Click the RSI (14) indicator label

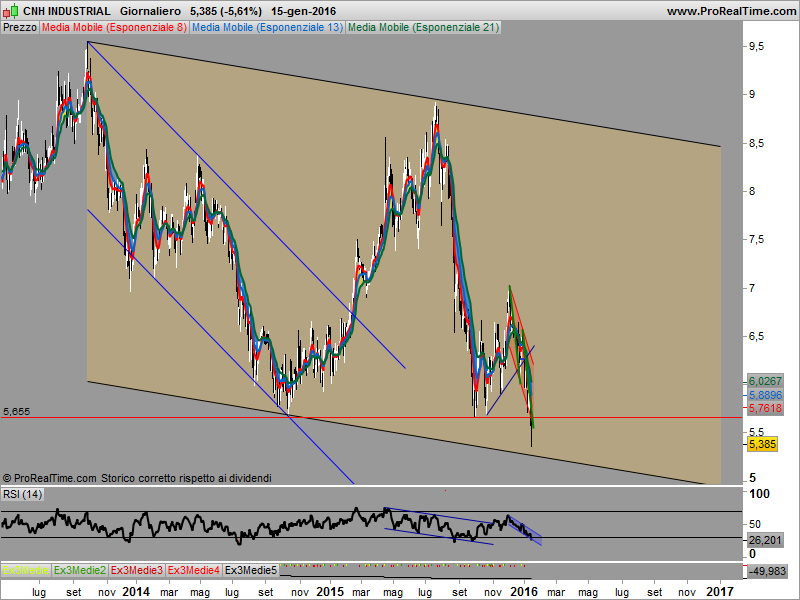pos(22,494)
